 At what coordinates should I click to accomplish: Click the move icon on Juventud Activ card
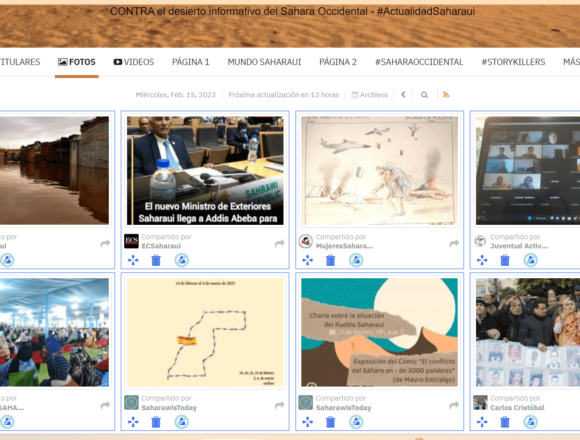pos(482,260)
